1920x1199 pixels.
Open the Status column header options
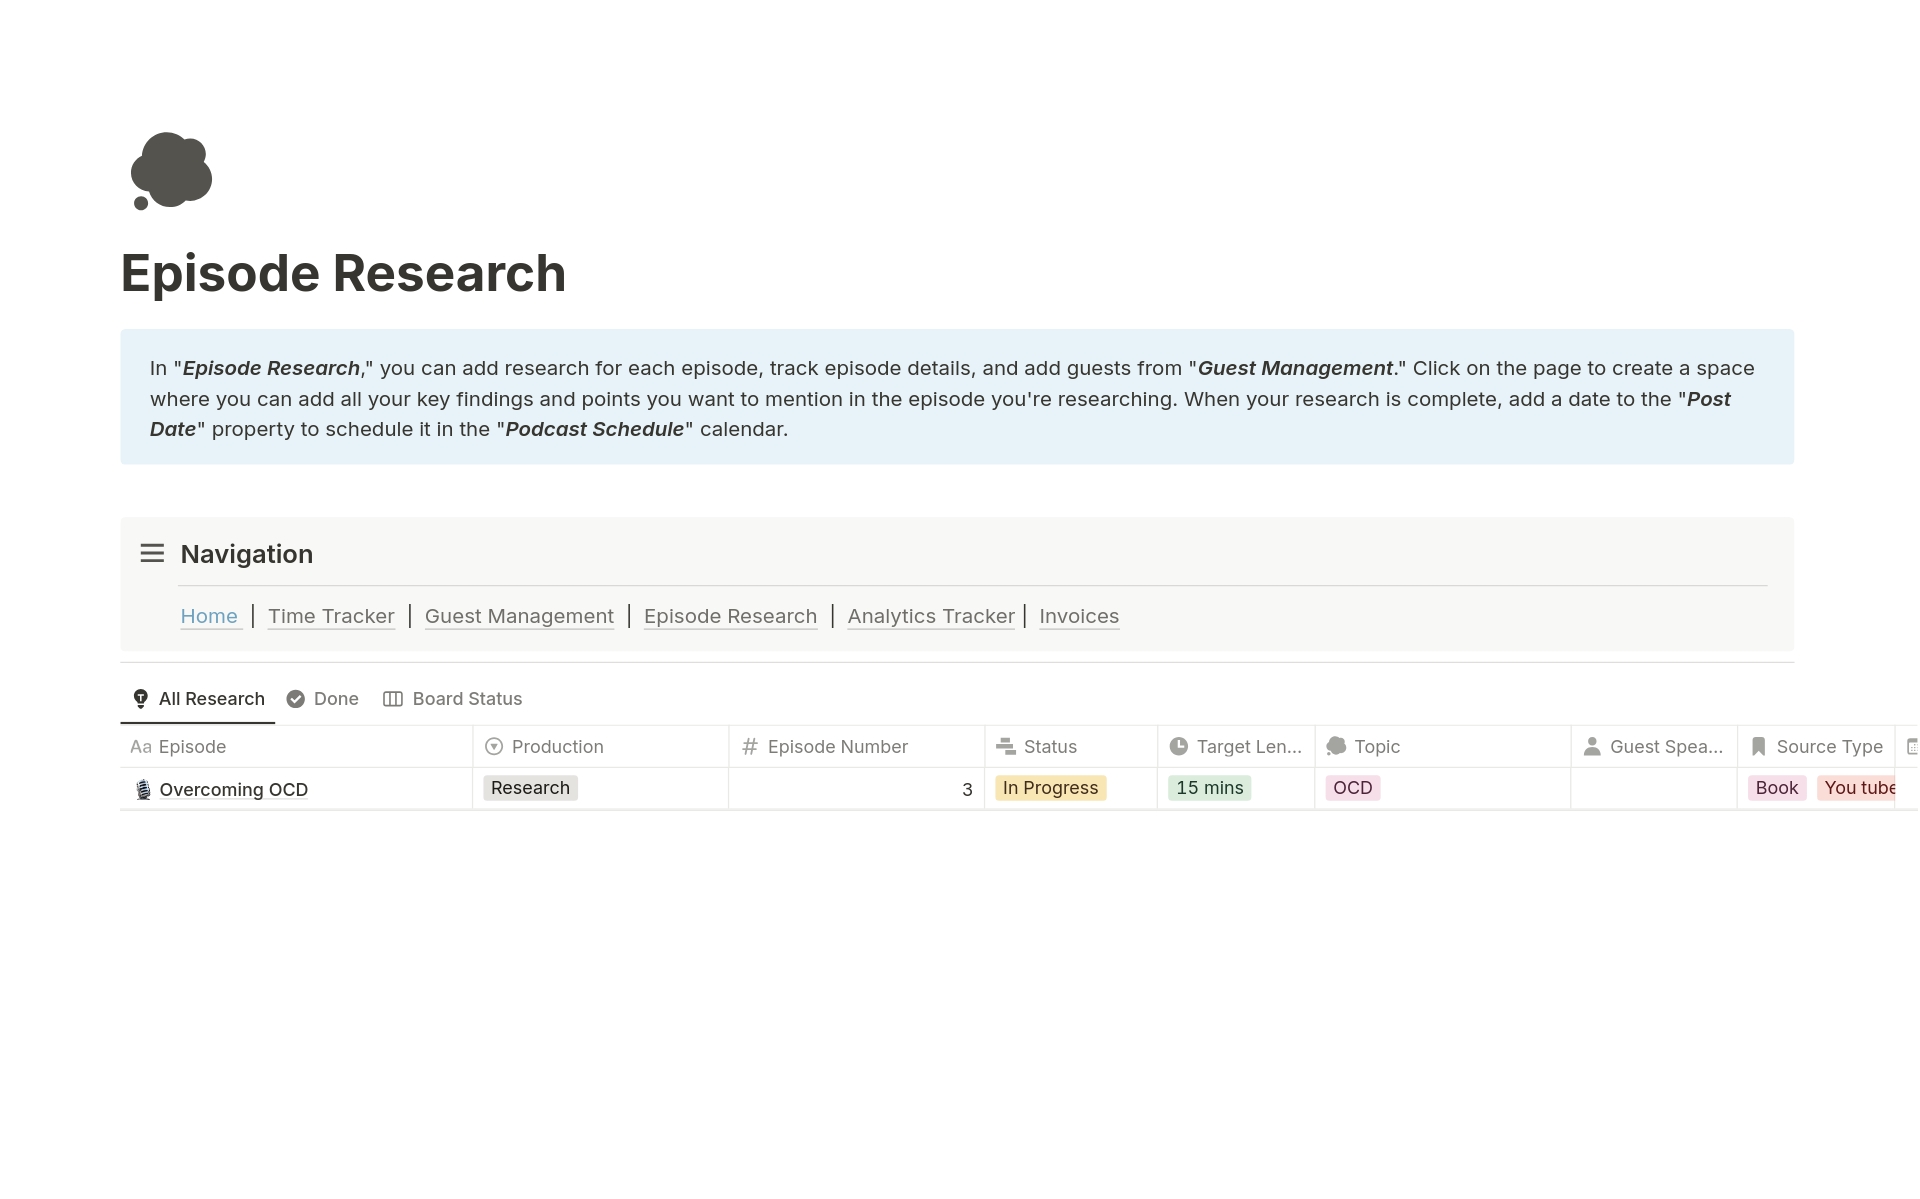coord(1050,747)
